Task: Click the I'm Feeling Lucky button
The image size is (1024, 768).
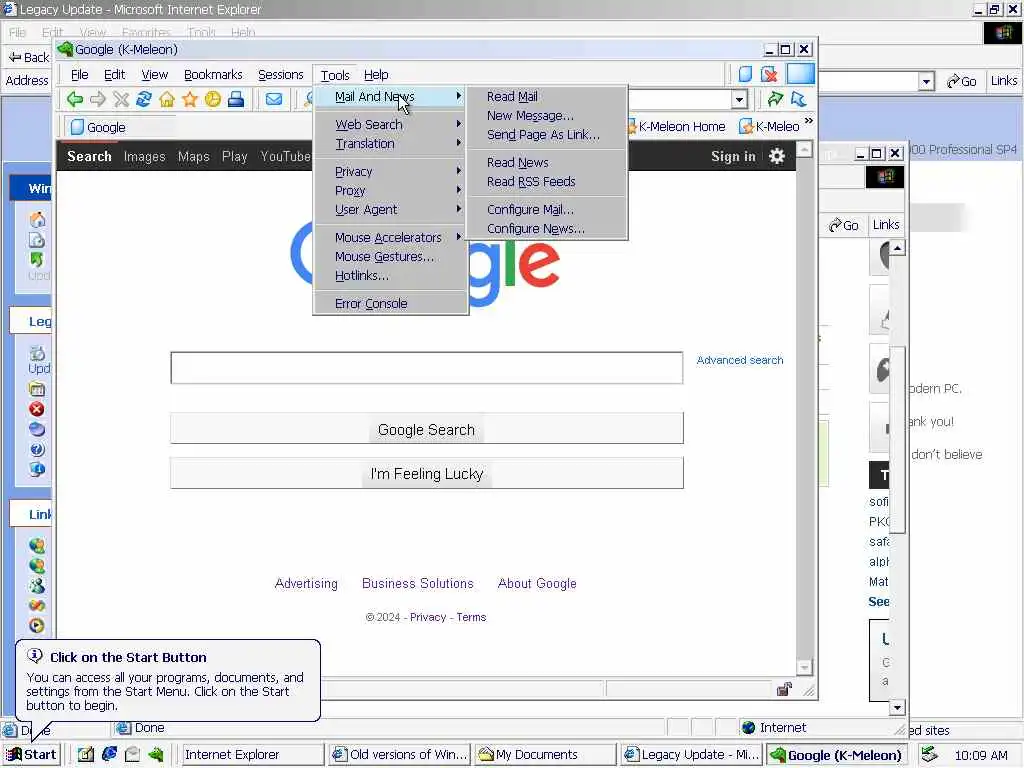Action: tap(426, 473)
